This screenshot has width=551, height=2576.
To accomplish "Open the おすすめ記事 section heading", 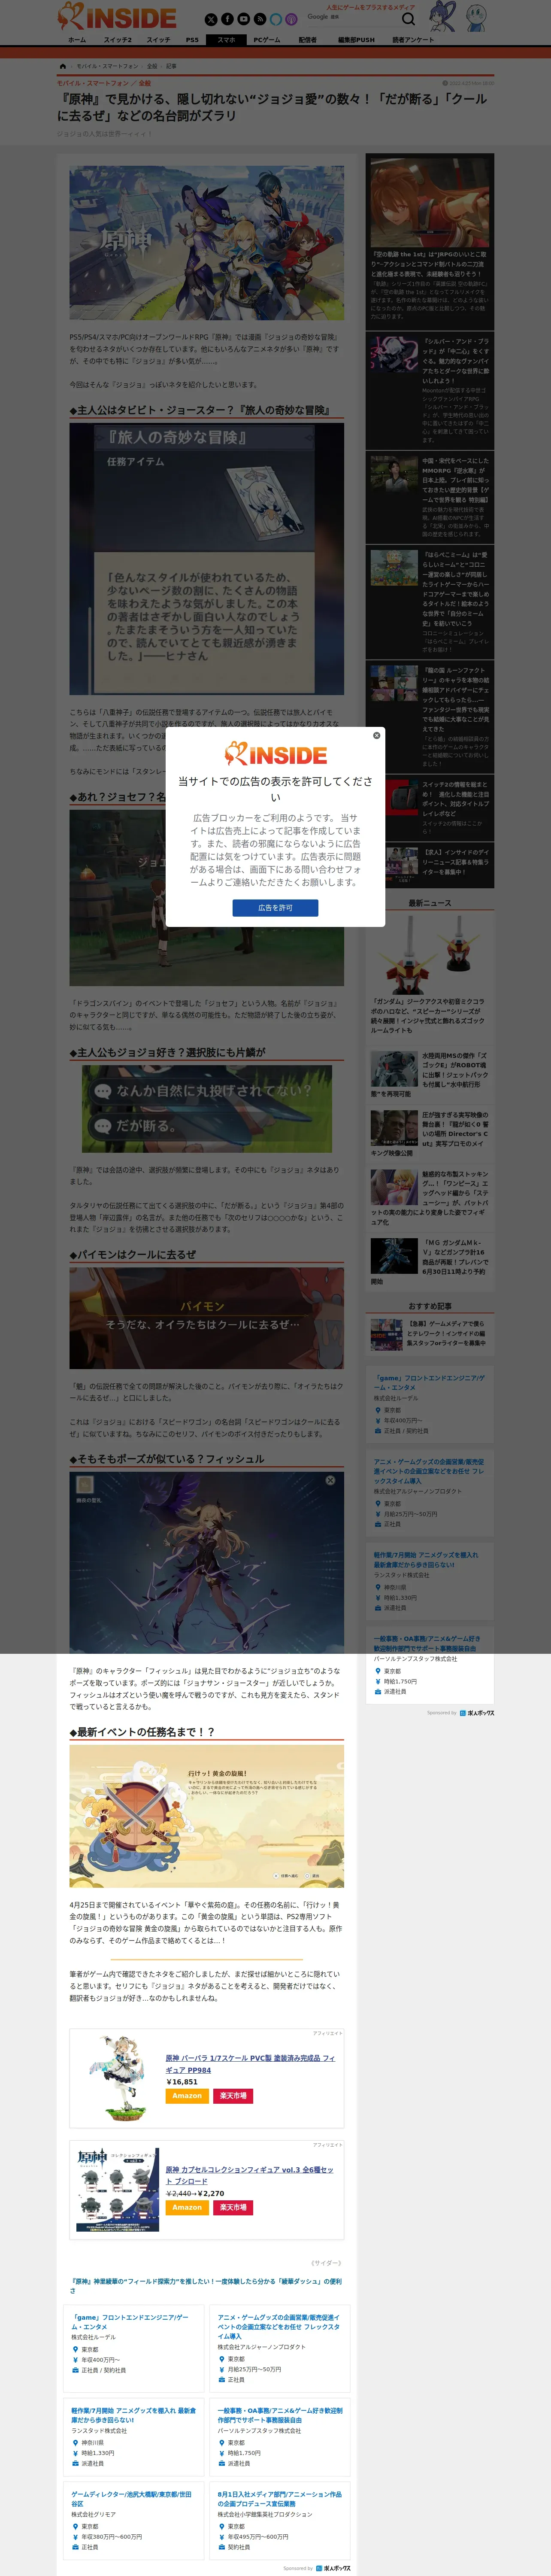I will 430,1306.
